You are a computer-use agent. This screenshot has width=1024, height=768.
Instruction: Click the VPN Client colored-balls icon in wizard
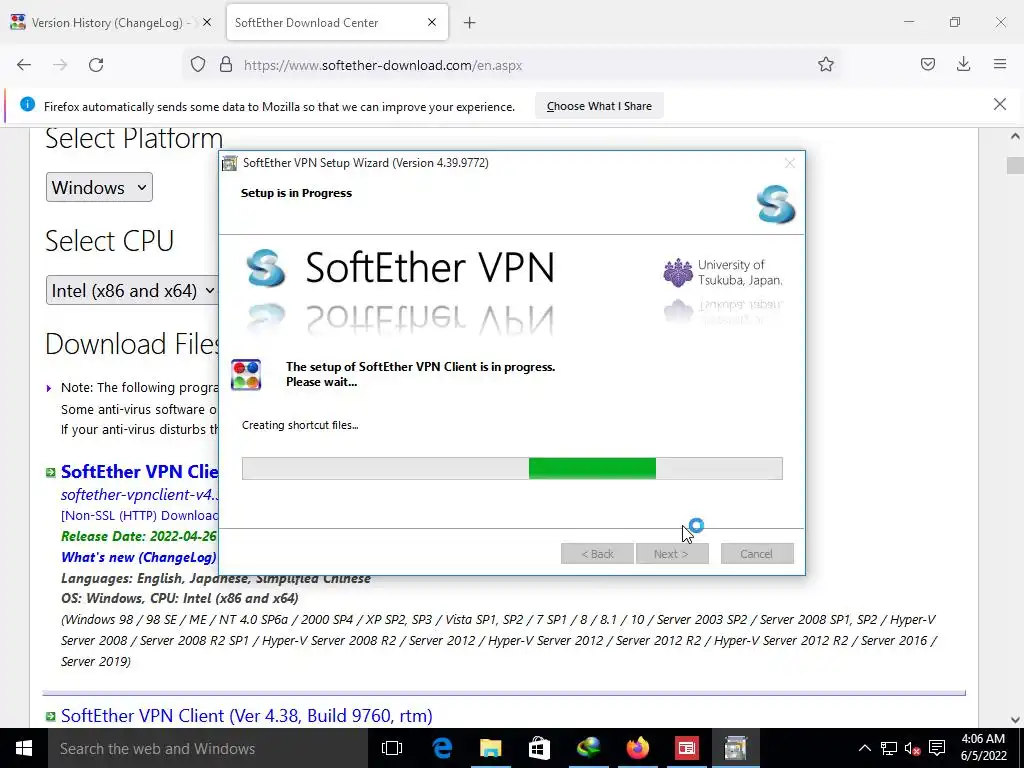pyautogui.click(x=246, y=375)
